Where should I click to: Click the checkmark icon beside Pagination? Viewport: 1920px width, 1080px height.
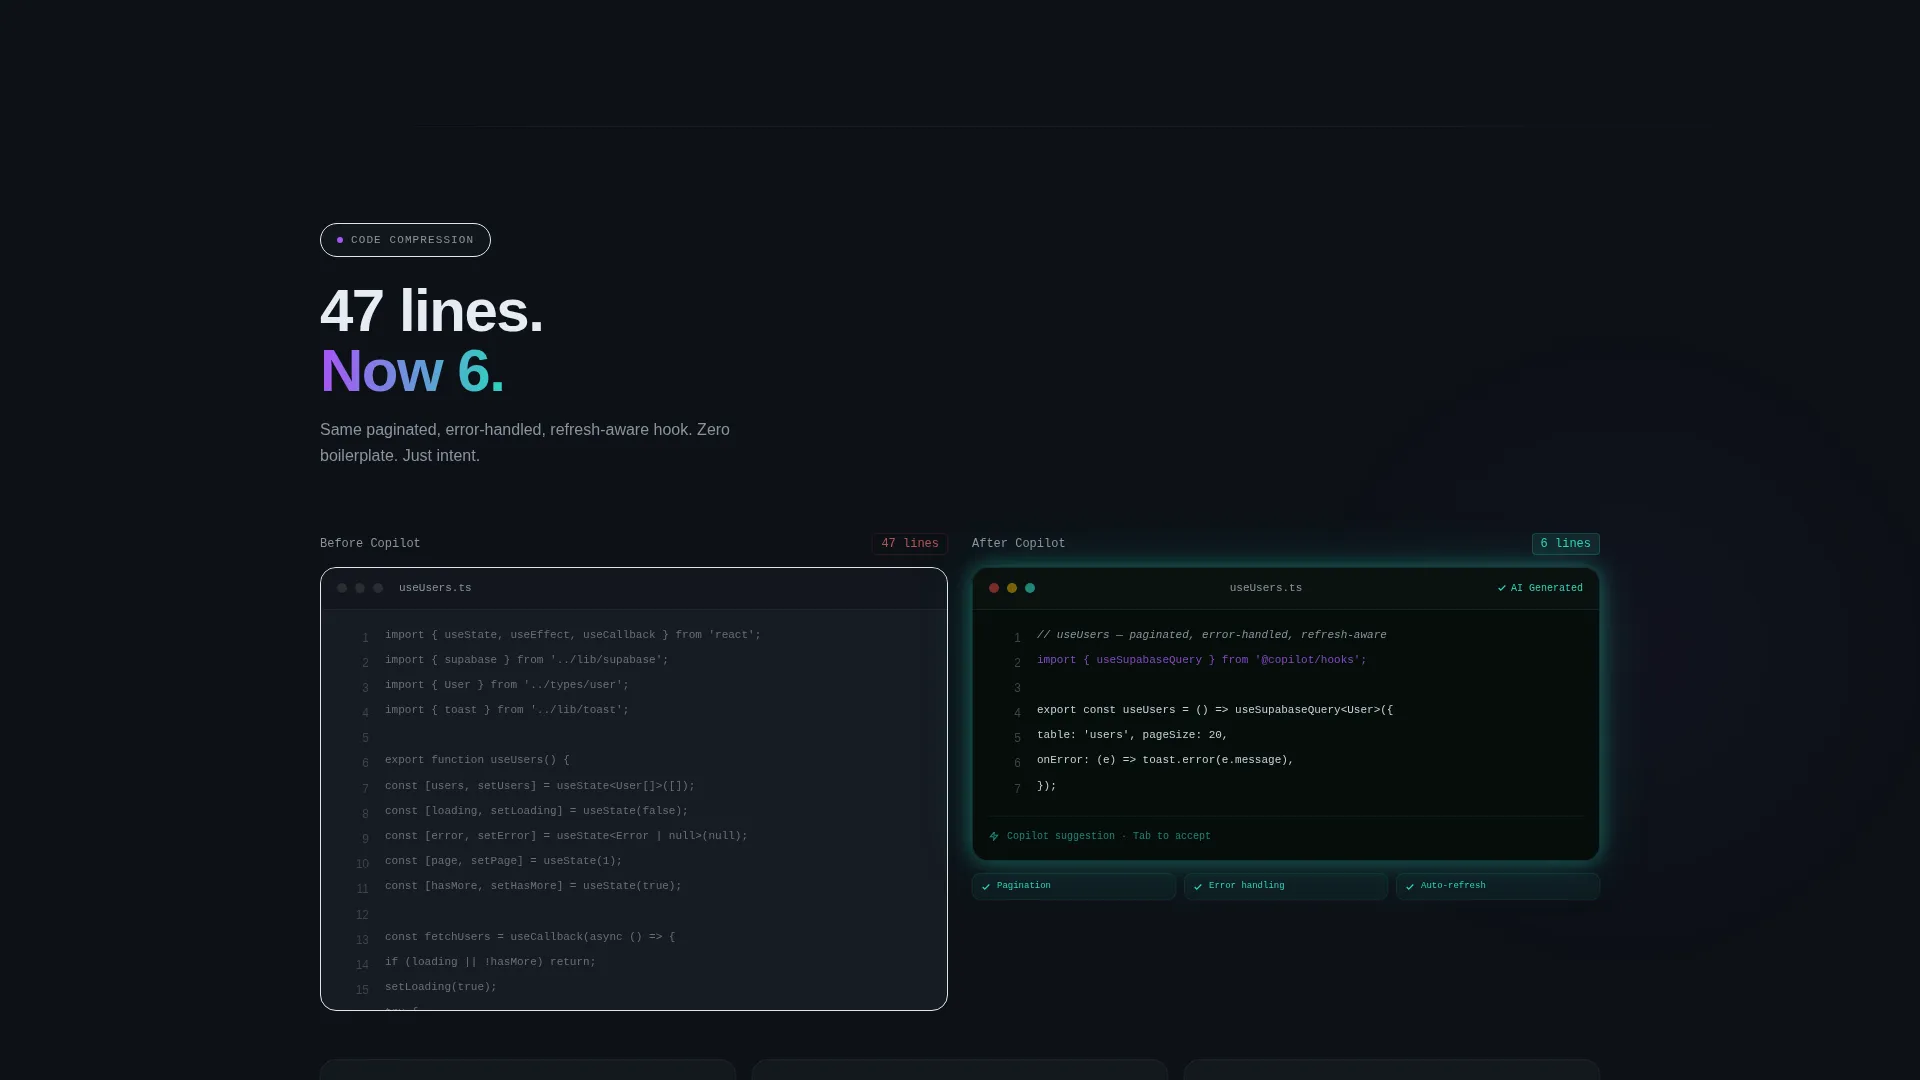click(x=986, y=886)
